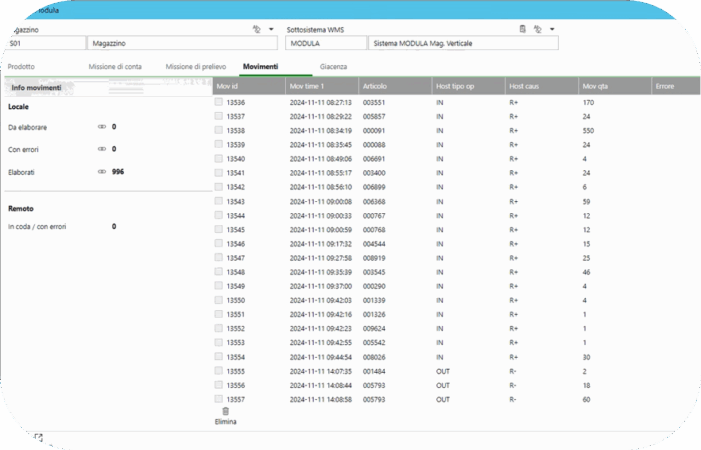701x450 pixels.
Task: Click the Elimina trash icon
Action: (x=225, y=411)
